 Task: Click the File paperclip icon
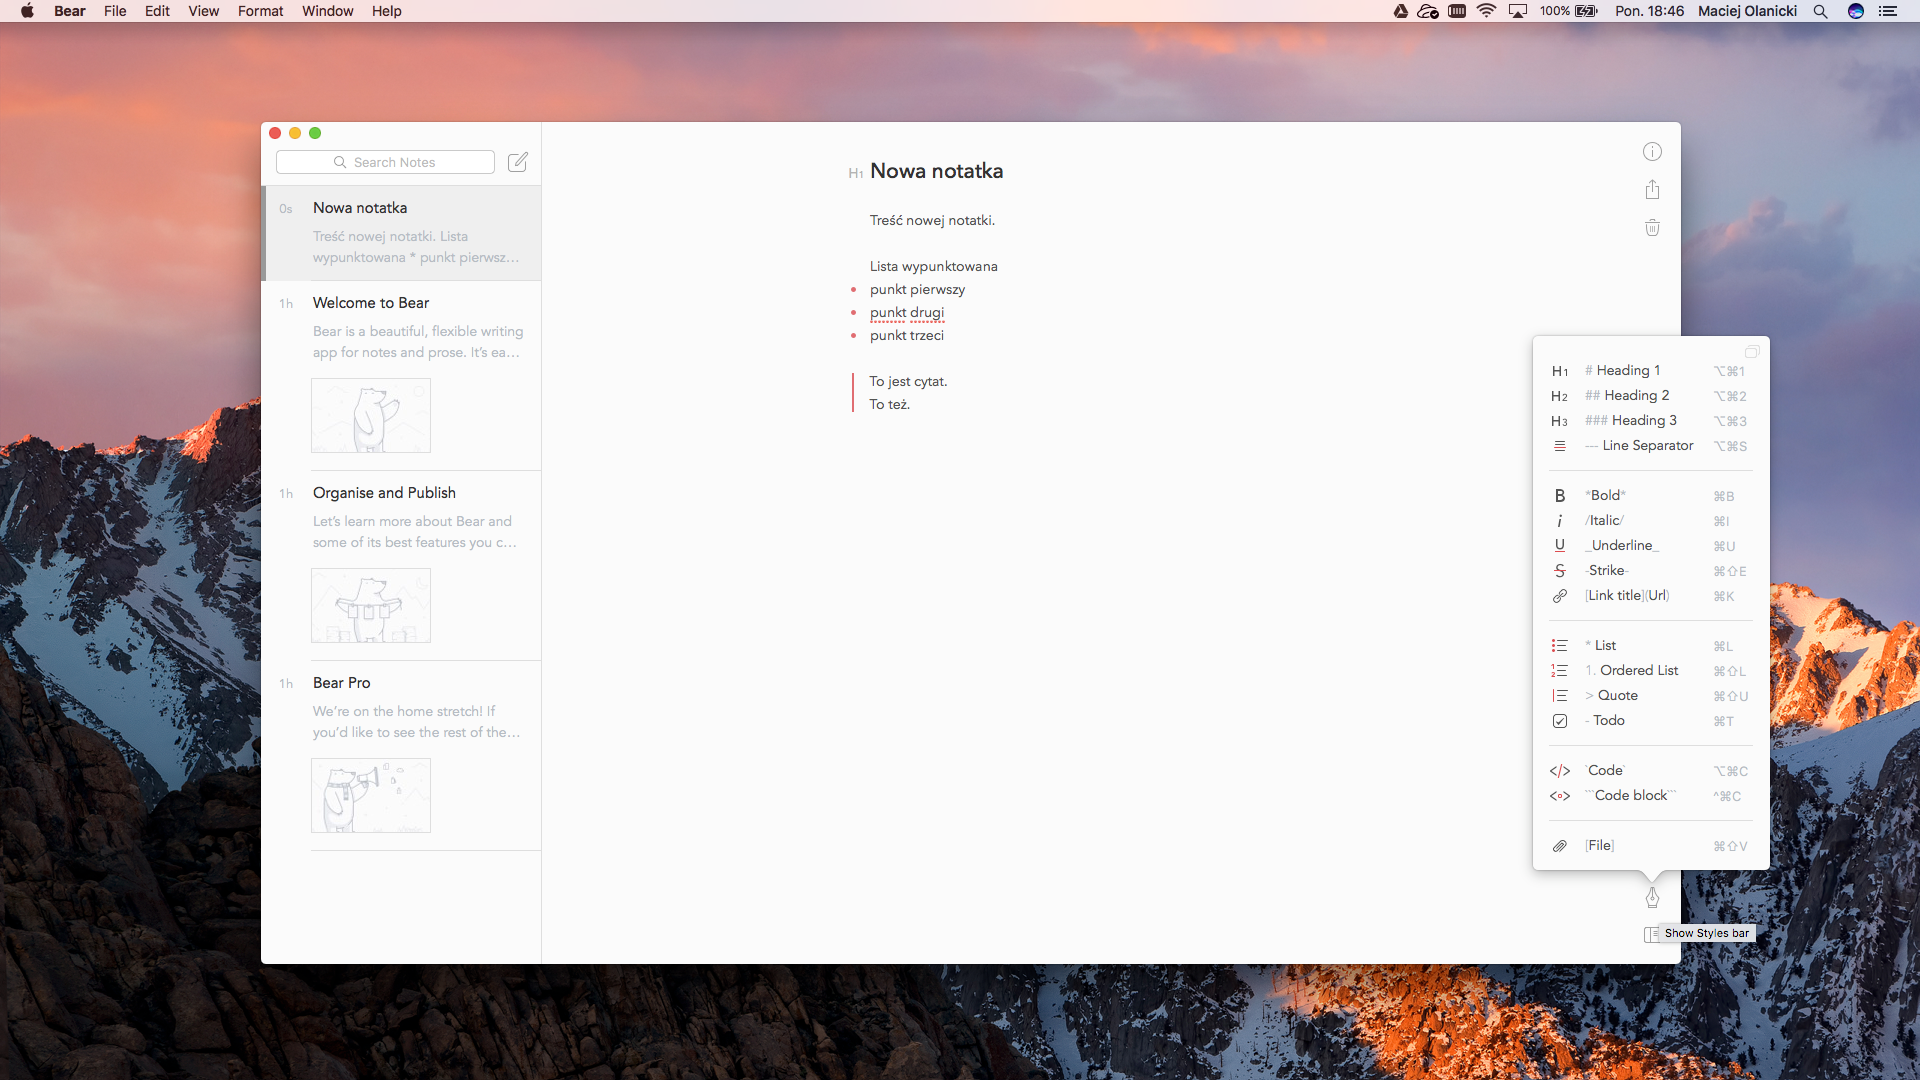1560,846
